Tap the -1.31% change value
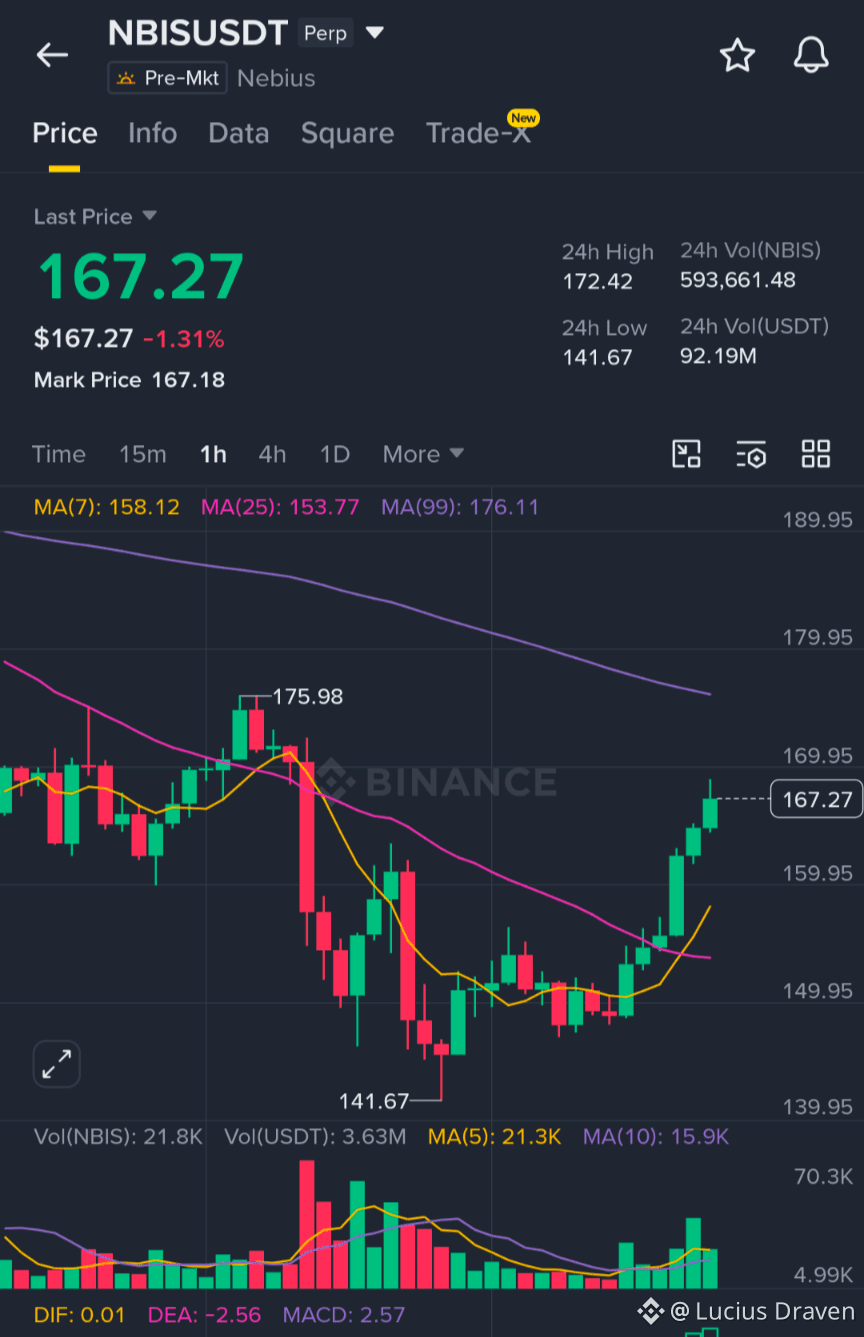This screenshot has height=1337, width=864. [183, 339]
